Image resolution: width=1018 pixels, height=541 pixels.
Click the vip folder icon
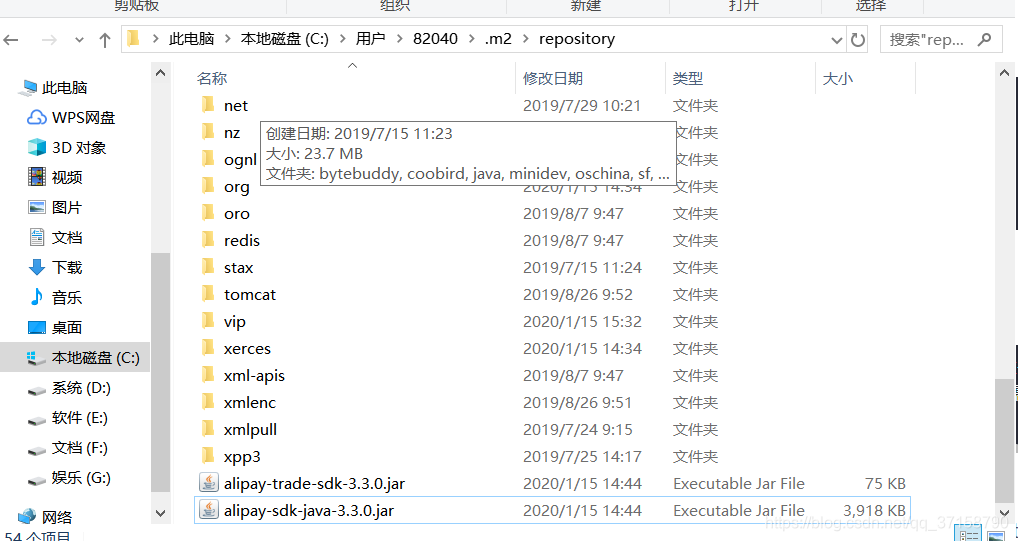click(x=208, y=320)
